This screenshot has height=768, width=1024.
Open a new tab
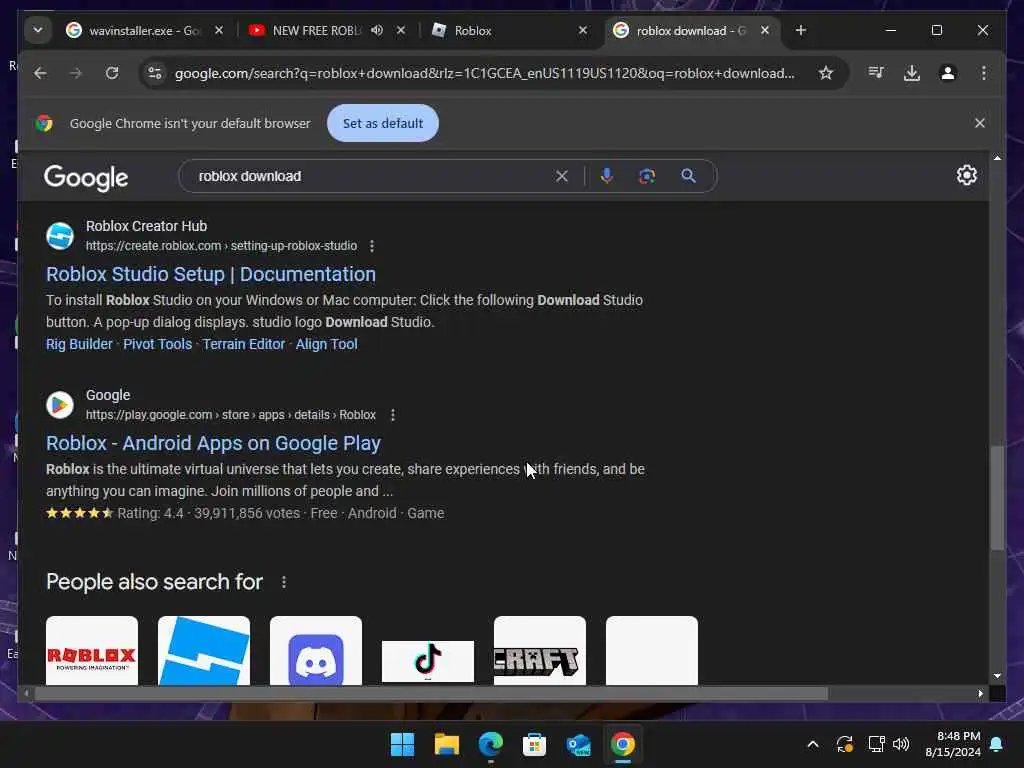point(801,31)
